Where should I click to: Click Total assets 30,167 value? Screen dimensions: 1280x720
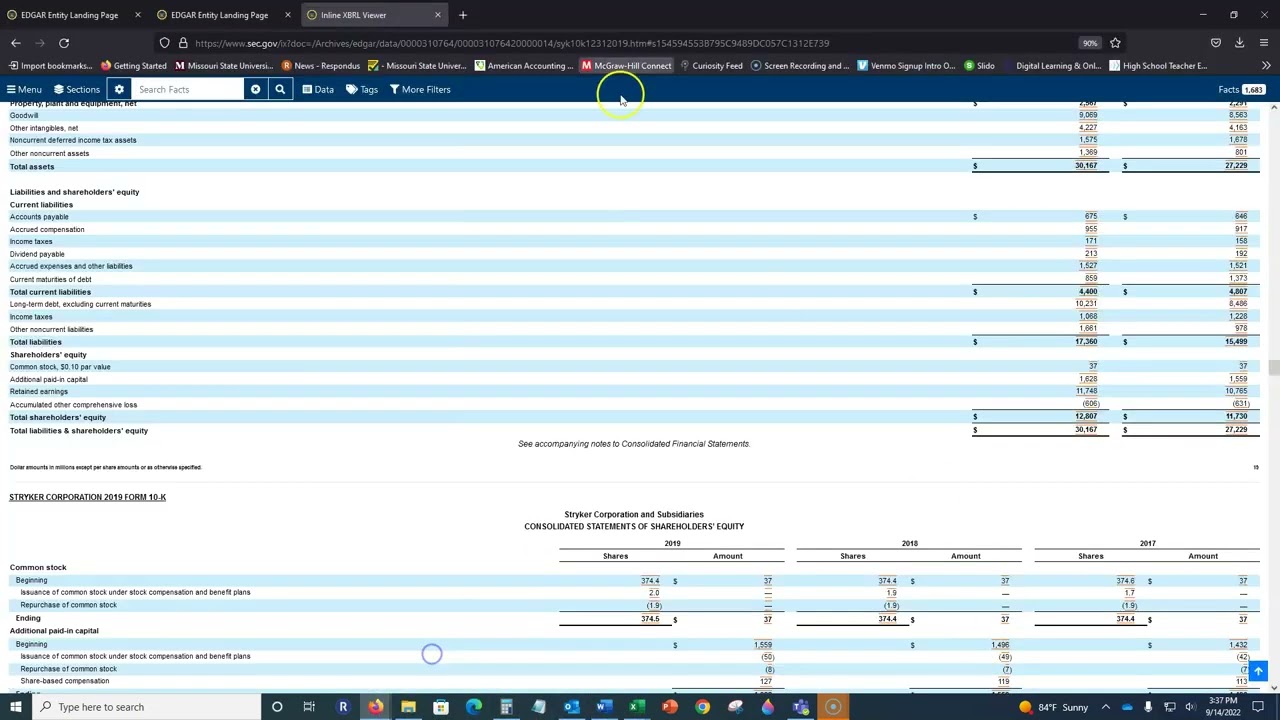tap(1086, 166)
